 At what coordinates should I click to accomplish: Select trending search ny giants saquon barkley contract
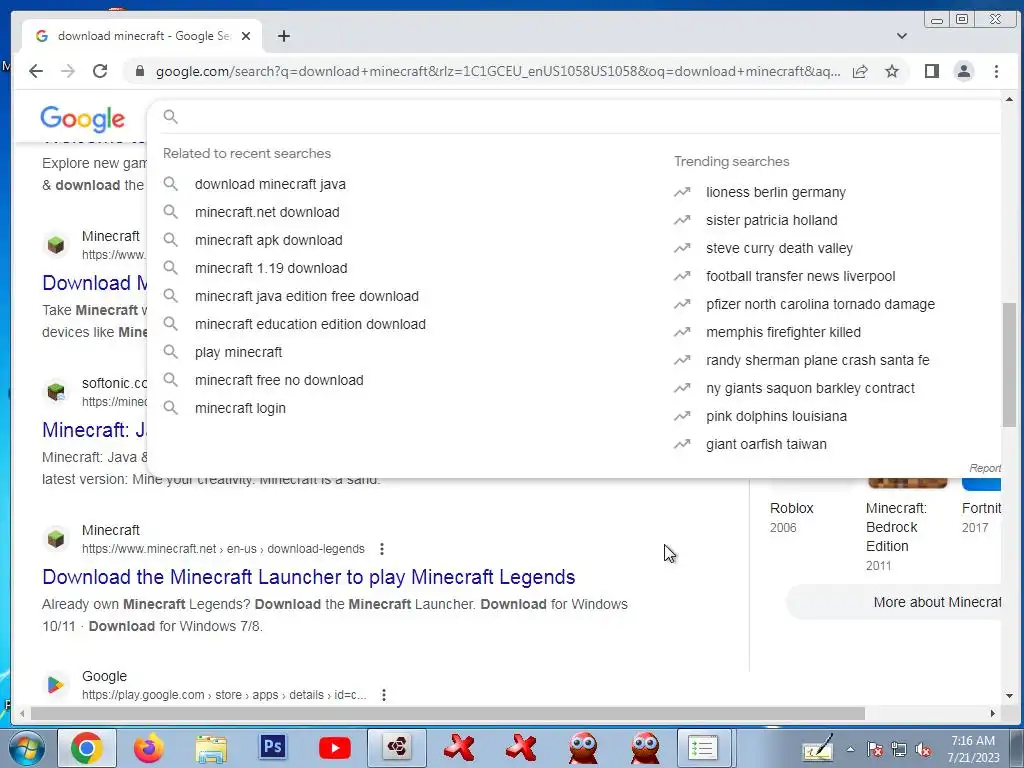[810, 389]
